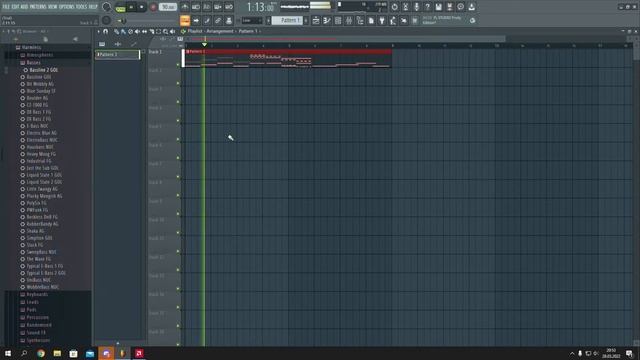Open the PATTERNS menu
640x360 pixels.
click(38, 7)
